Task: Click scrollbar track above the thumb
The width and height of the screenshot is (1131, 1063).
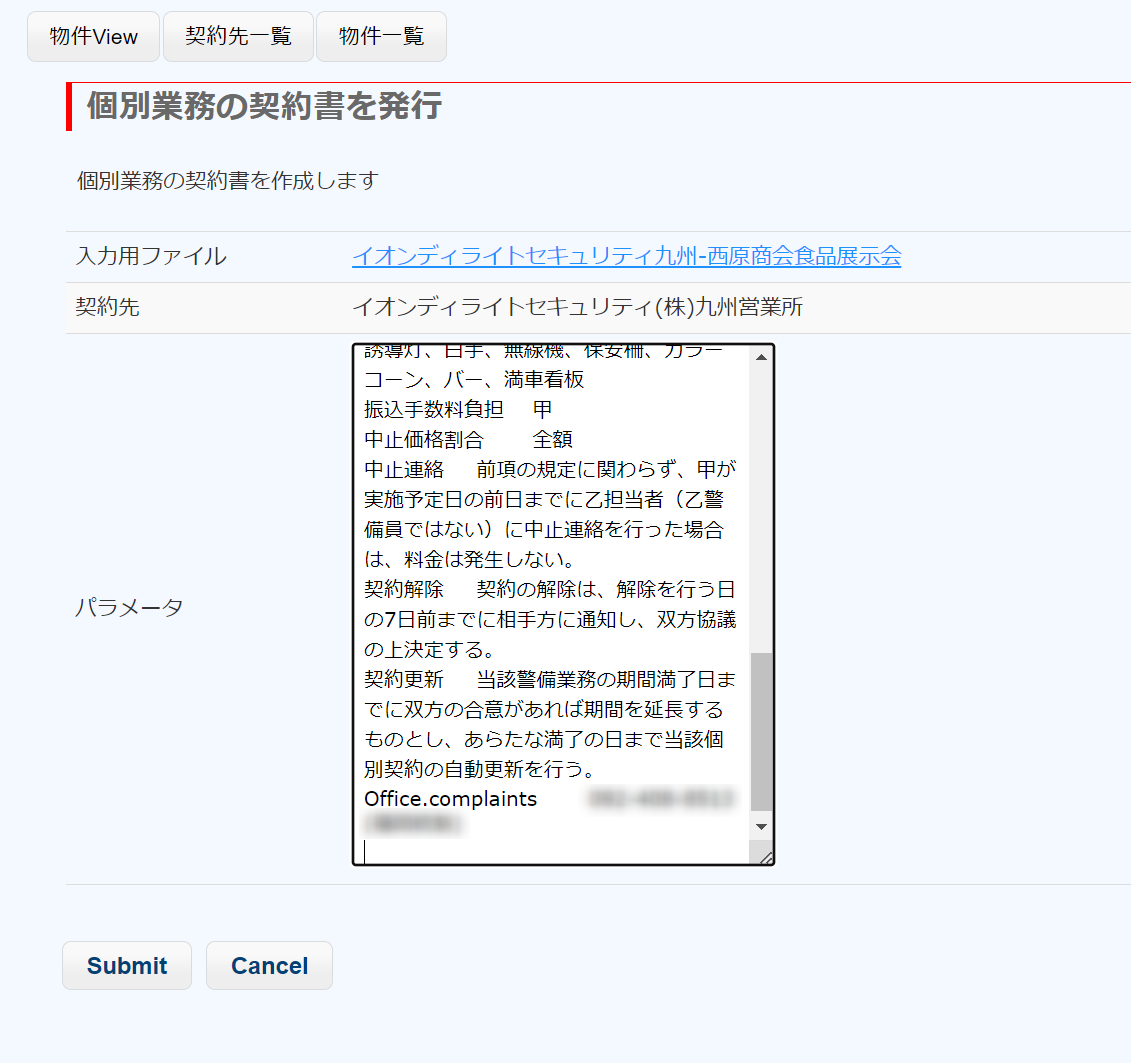Action: click(x=761, y=500)
